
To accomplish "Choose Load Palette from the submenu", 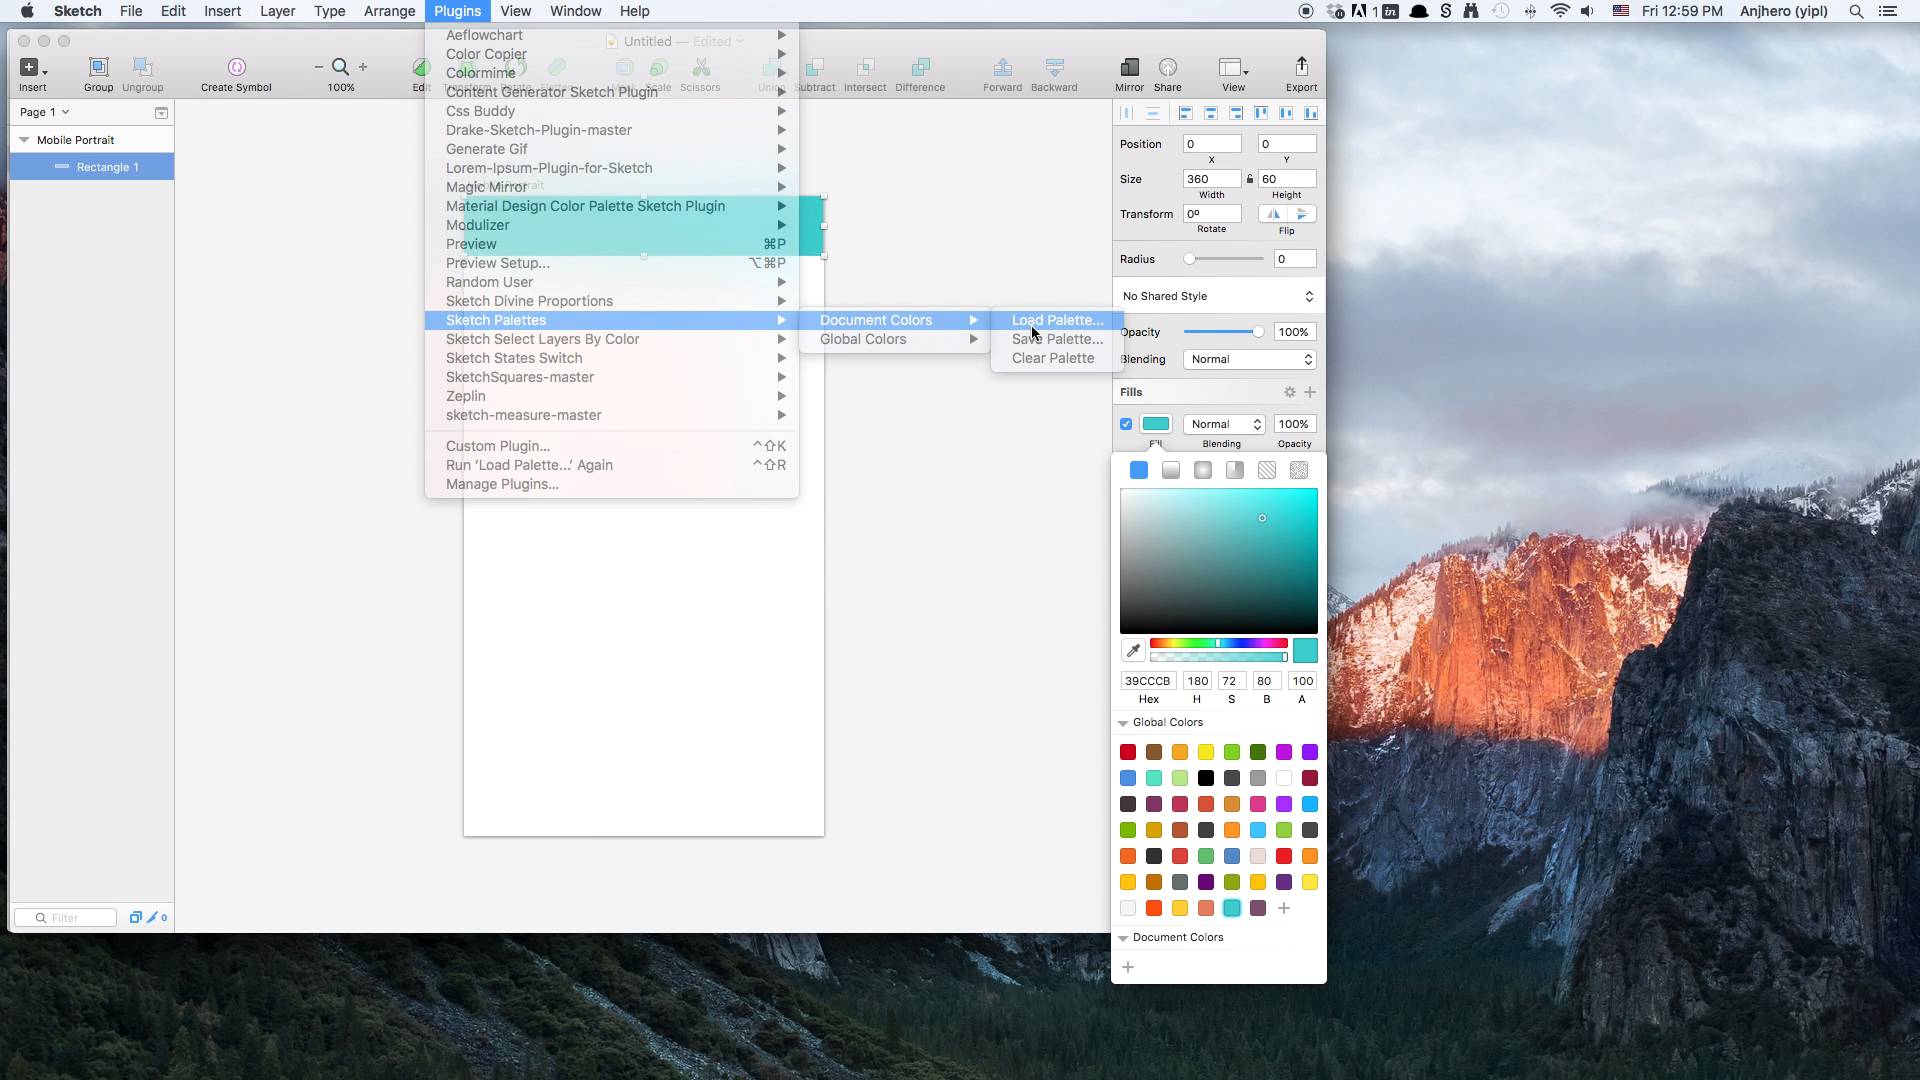I will click(1056, 319).
